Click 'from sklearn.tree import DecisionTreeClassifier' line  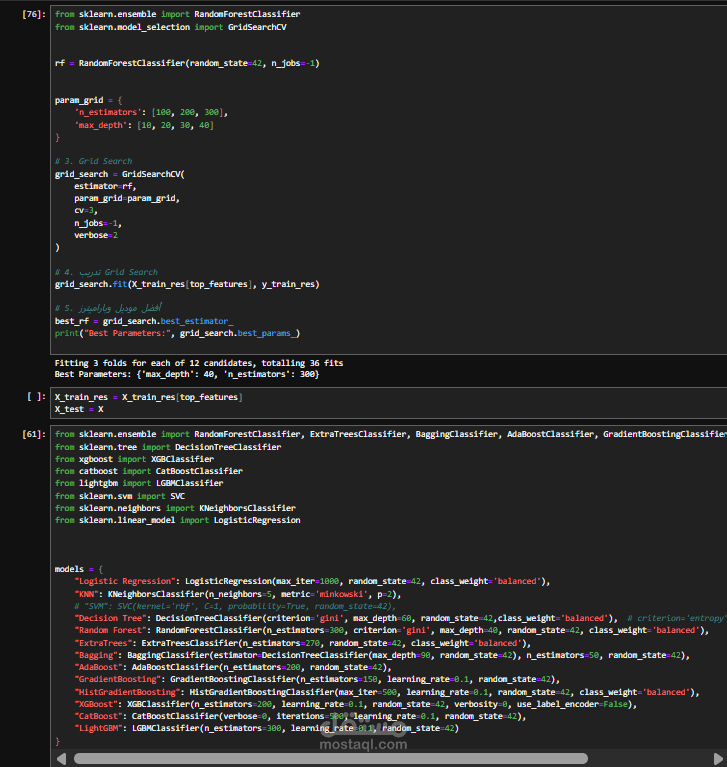[168, 447]
